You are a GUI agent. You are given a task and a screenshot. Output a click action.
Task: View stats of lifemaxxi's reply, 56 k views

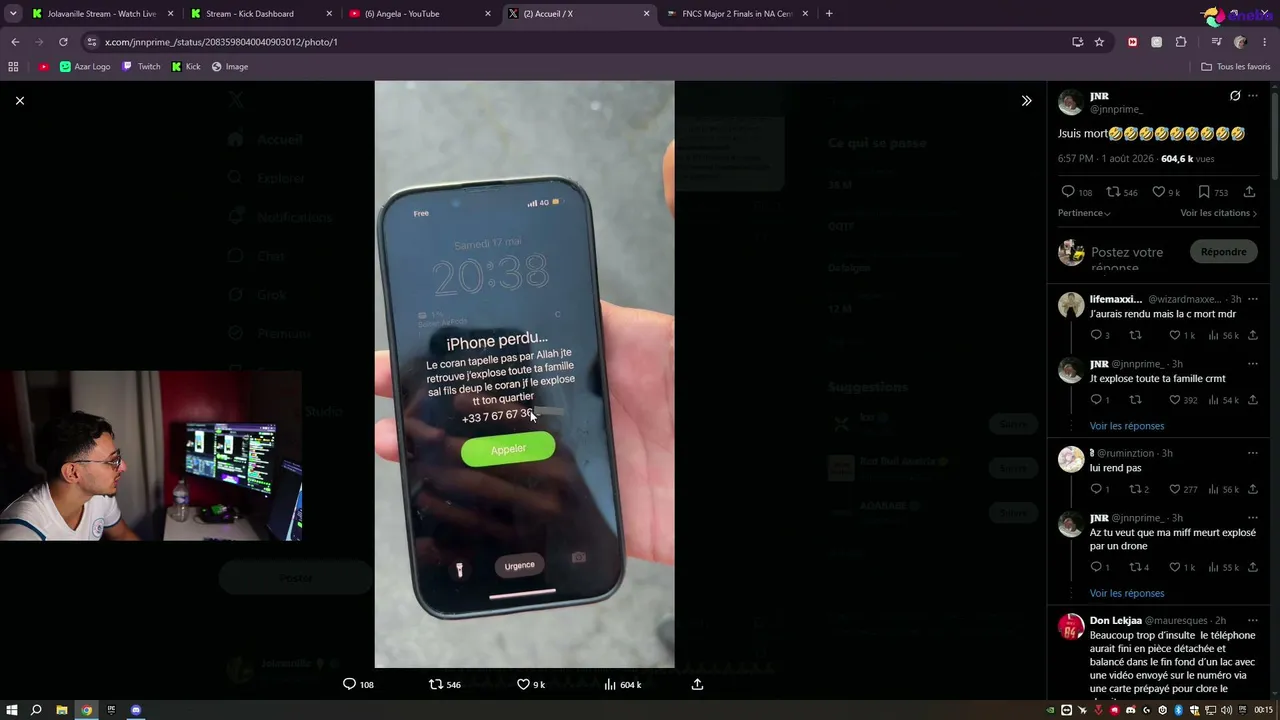coord(1223,335)
